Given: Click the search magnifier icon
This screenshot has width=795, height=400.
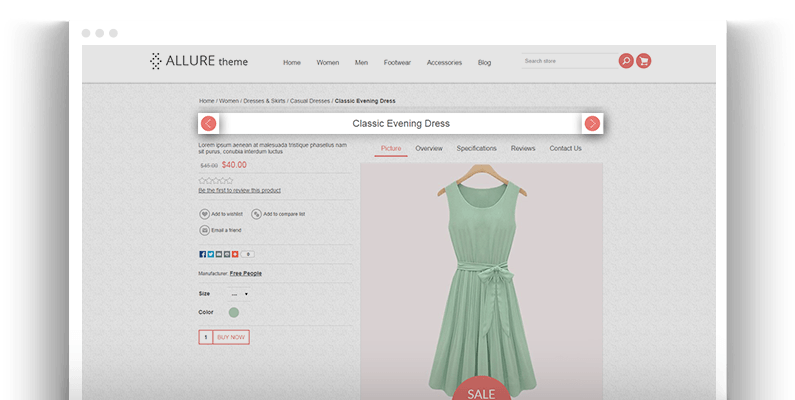Looking at the screenshot, I should pos(626,61).
